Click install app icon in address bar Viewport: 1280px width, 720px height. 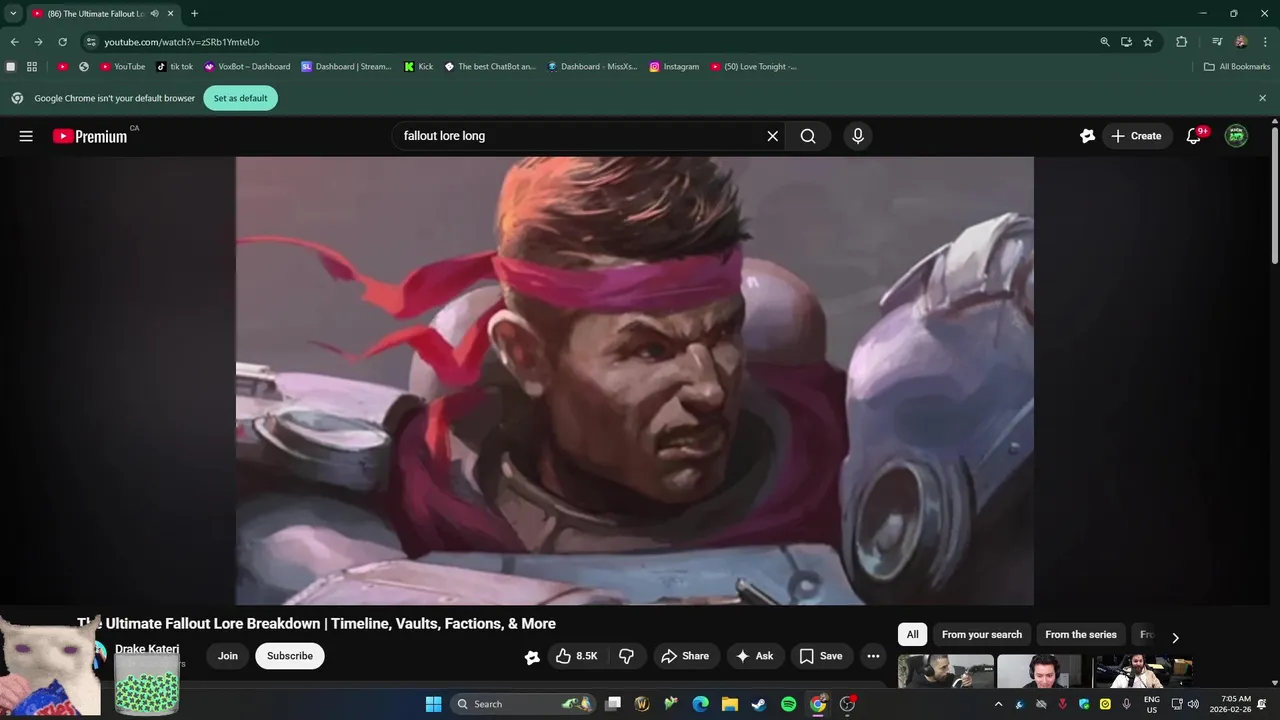click(1126, 42)
